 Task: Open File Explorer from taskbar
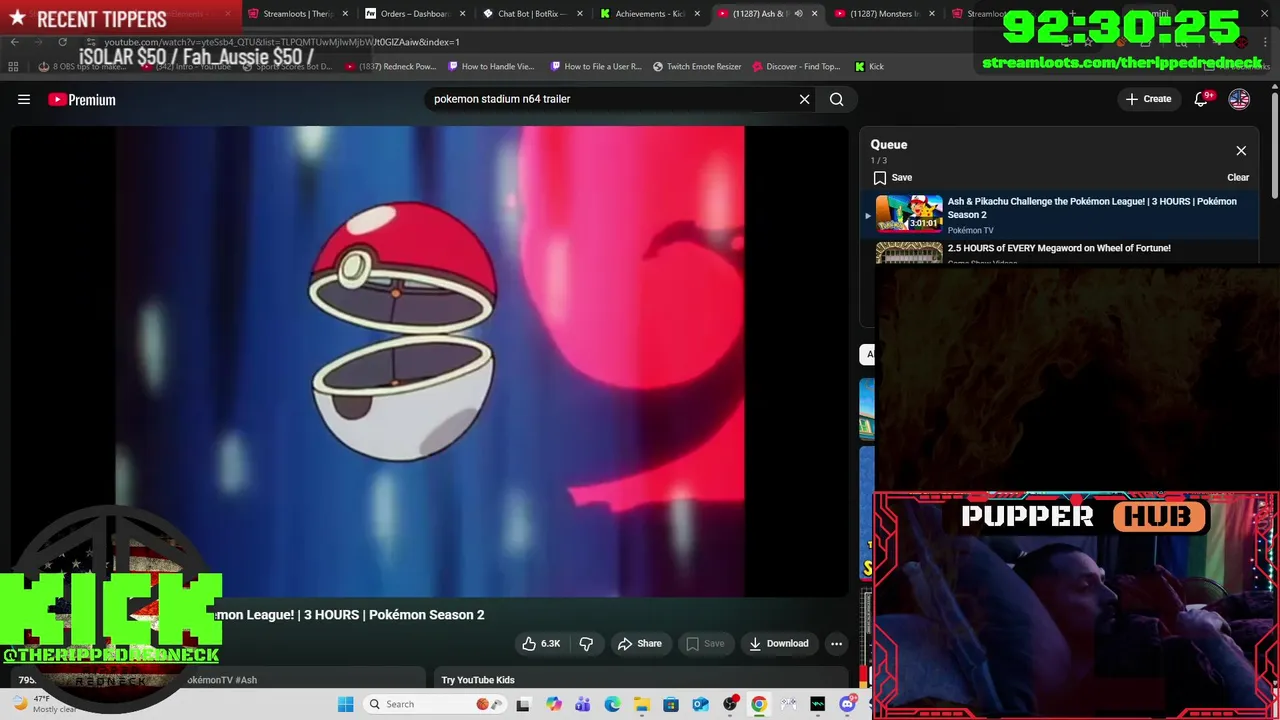642,704
